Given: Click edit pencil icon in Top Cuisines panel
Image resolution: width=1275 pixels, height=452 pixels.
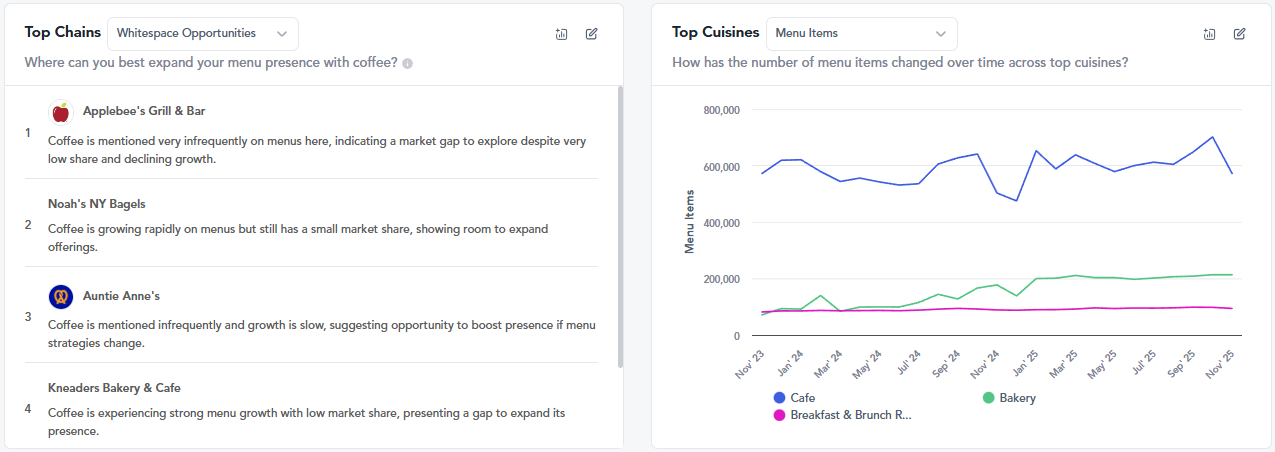Looking at the screenshot, I should click(1239, 34).
